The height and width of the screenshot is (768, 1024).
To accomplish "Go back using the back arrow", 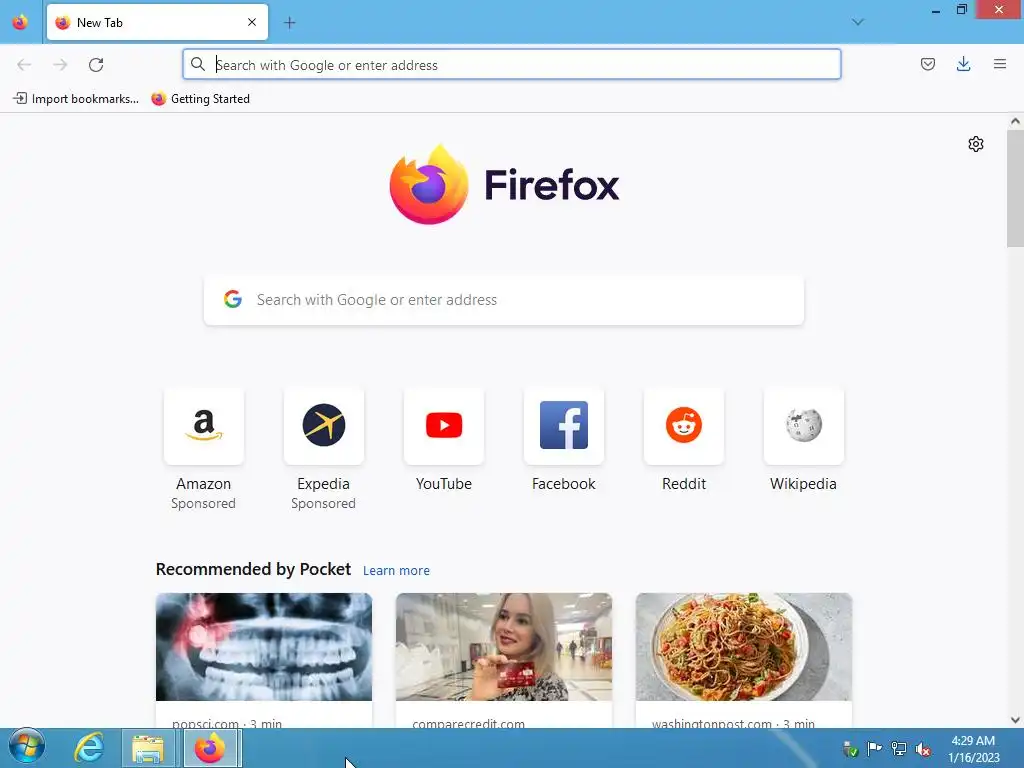I will 24,65.
